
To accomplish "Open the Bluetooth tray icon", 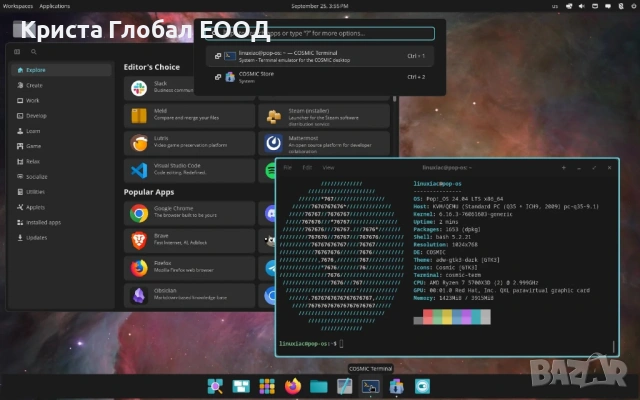I will pos(621,6).
